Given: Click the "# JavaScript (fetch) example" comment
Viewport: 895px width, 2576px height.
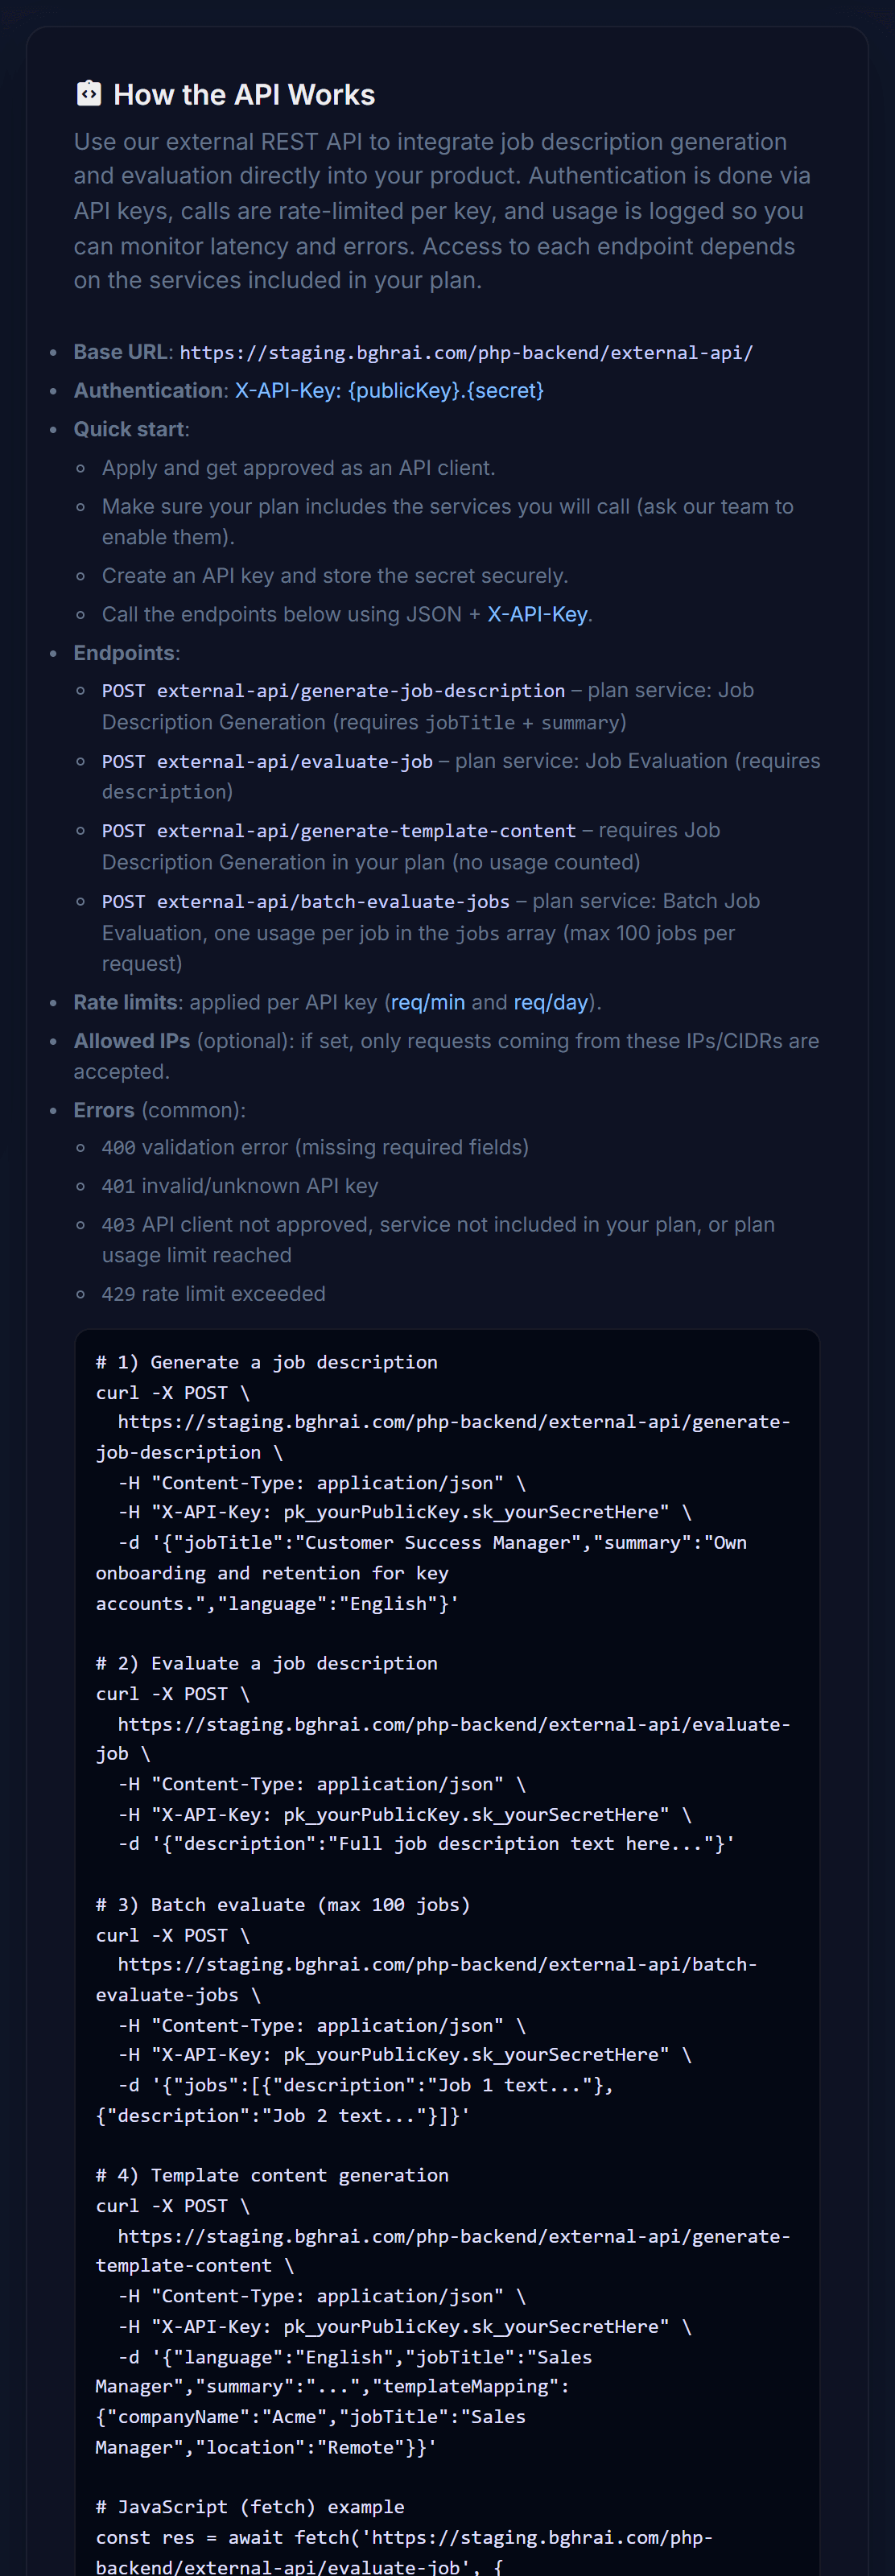Looking at the screenshot, I should [250, 2506].
